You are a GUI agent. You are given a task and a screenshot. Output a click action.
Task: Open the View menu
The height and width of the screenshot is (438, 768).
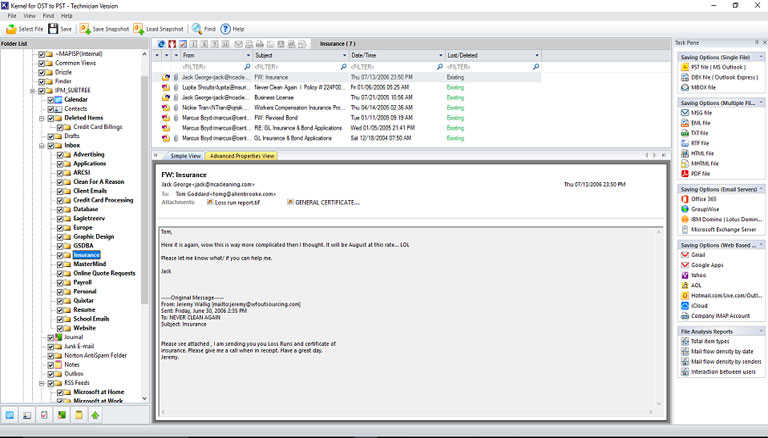tap(29, 16)
